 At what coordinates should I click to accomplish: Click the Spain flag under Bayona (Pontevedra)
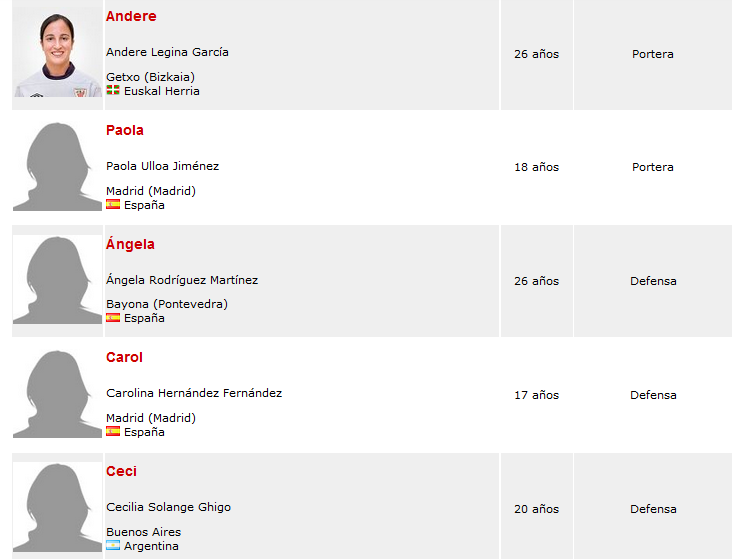[113, 318]
